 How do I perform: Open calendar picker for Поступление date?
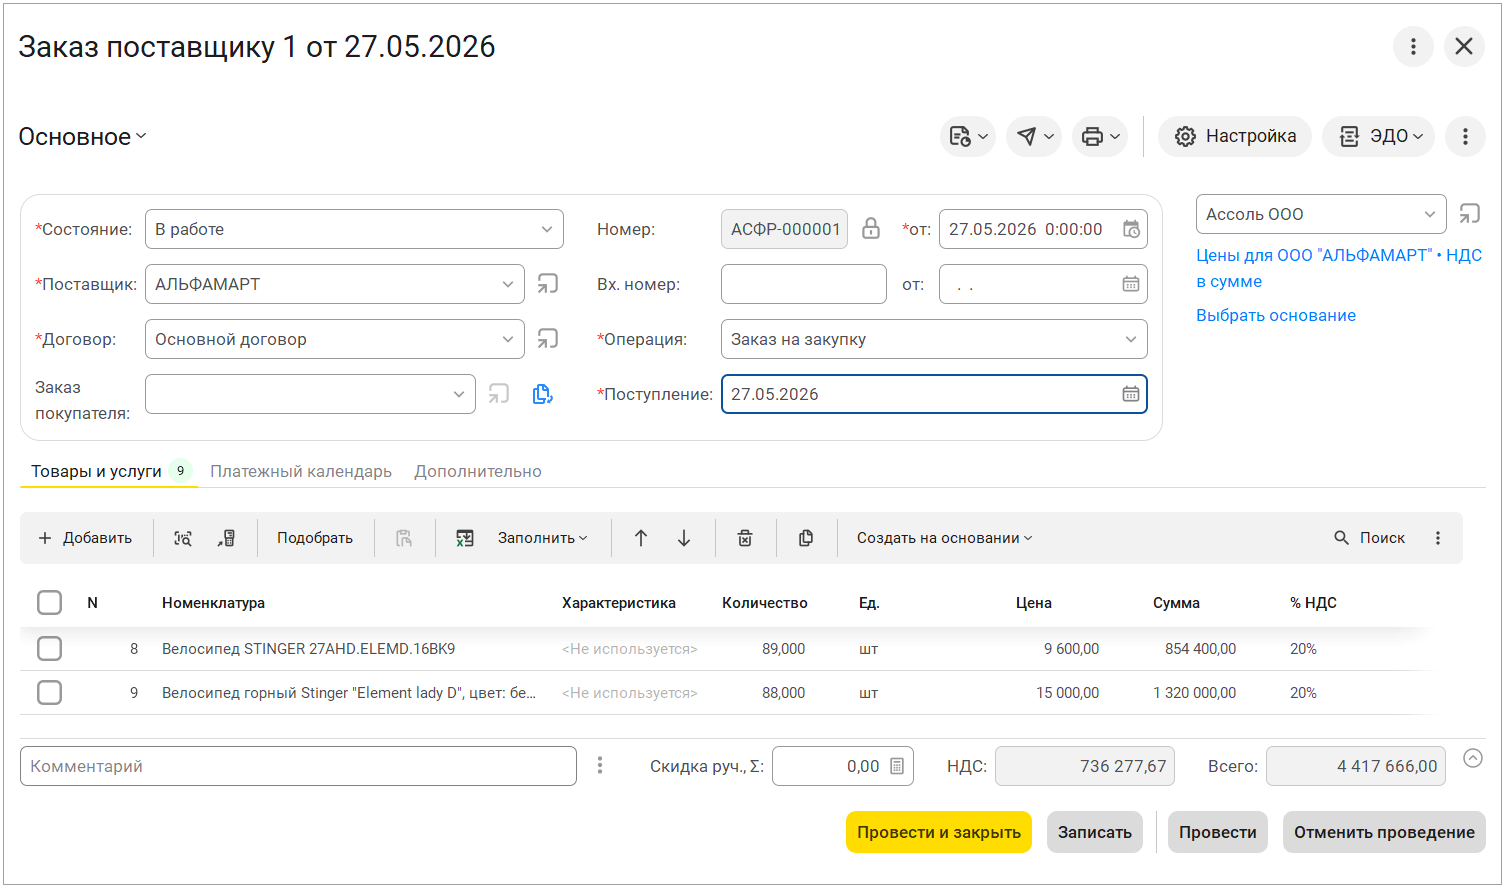[x=1130, y=394]
